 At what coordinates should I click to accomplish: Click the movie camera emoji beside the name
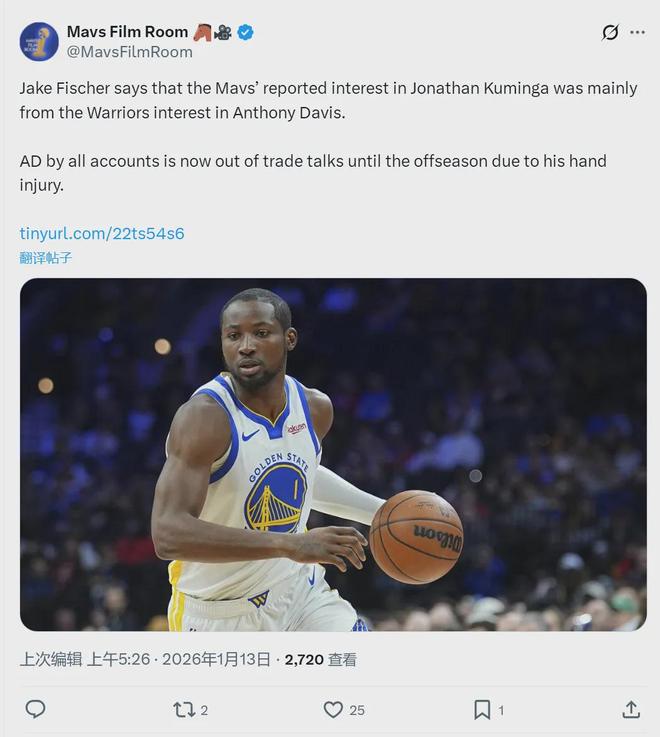point(223,32)
